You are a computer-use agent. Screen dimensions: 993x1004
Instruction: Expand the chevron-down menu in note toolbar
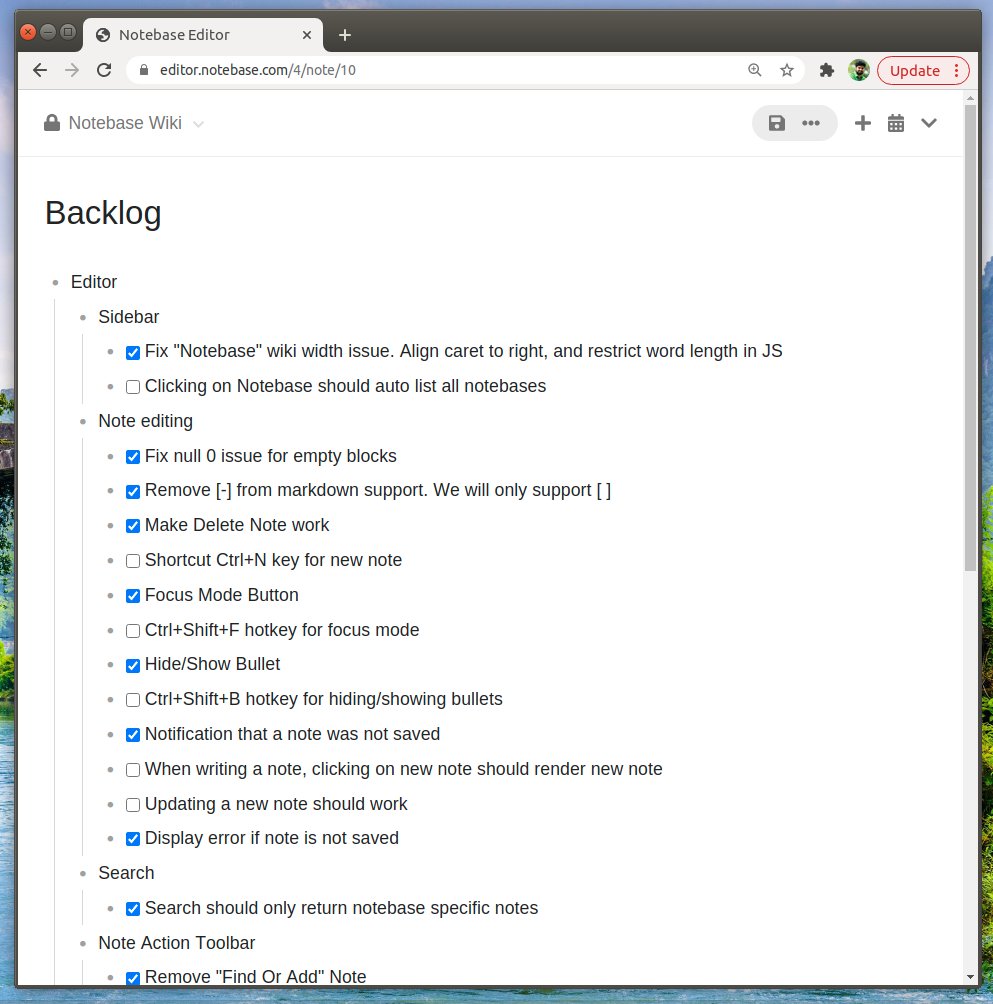point(929,123)
